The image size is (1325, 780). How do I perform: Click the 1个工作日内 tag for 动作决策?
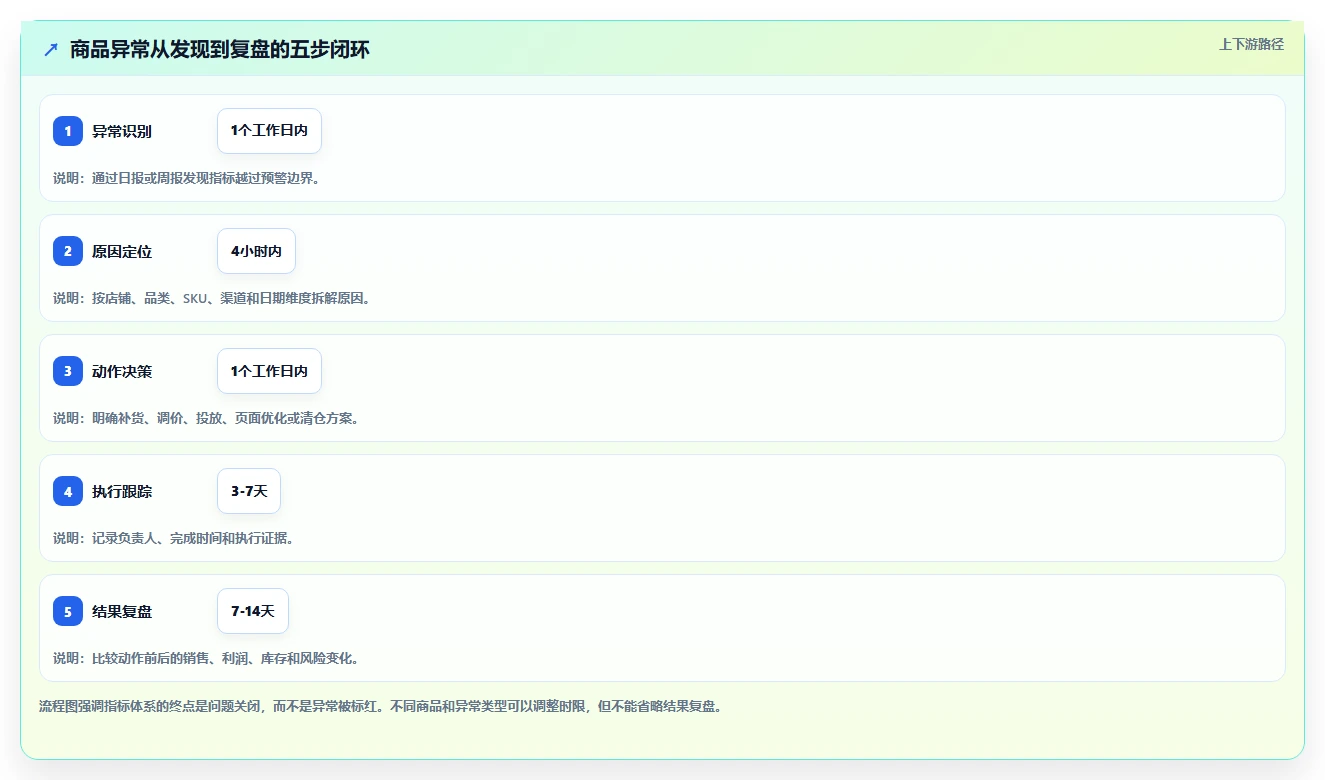pos(269,371)
